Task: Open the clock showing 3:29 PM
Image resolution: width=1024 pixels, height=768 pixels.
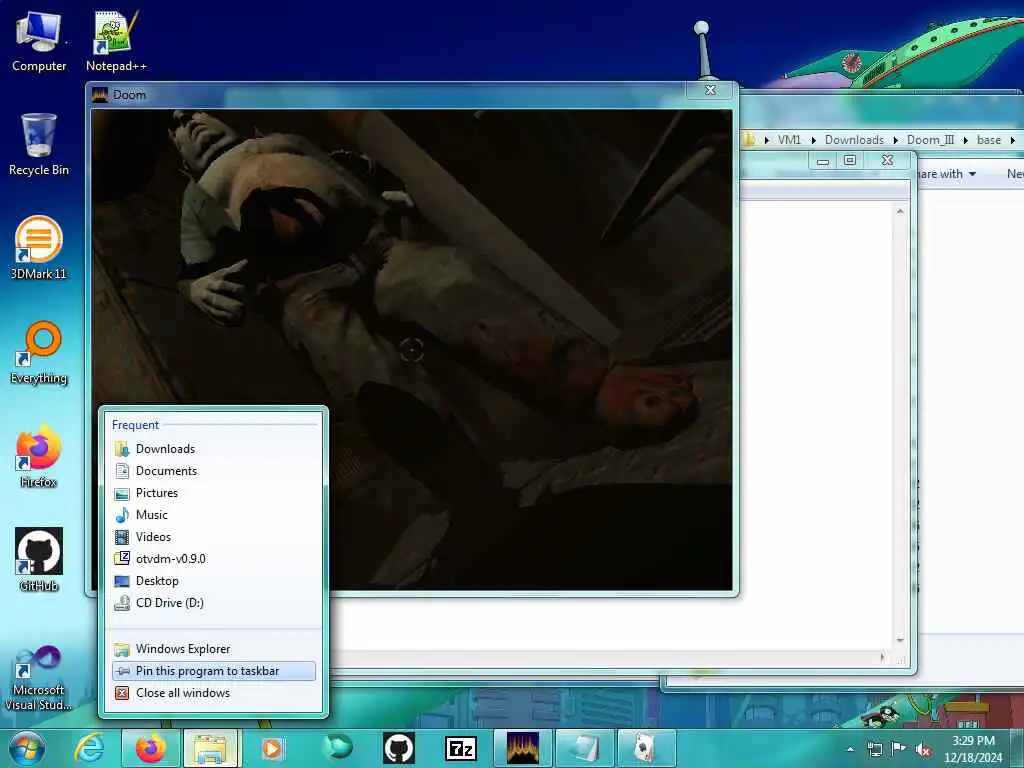Action: (973, 749)
